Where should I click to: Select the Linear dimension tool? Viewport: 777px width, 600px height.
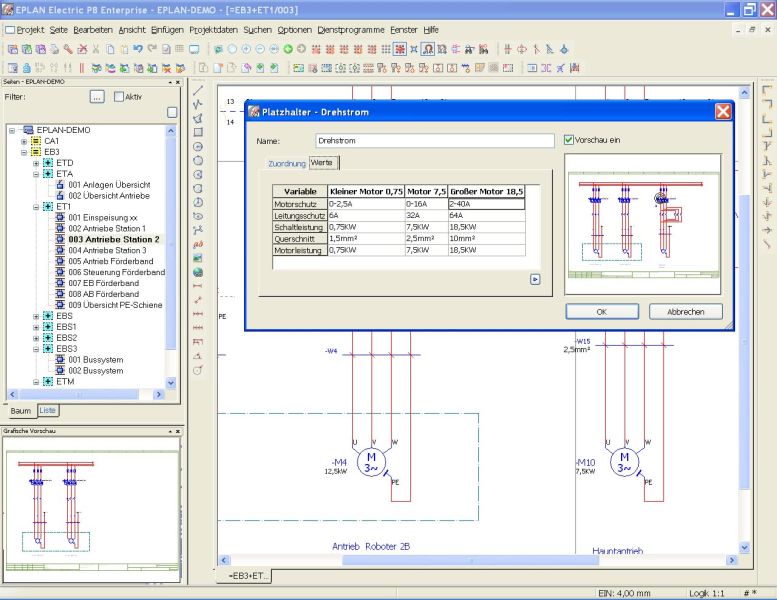click(x=198, y=286)
